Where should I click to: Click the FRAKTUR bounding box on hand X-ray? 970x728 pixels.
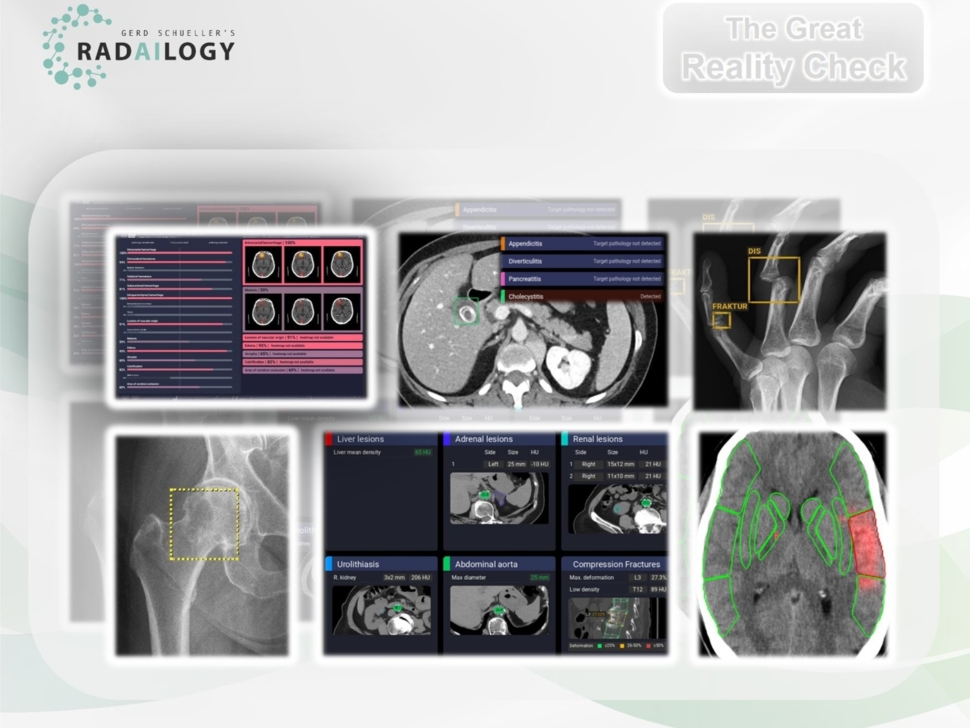(x=721, y=320)
